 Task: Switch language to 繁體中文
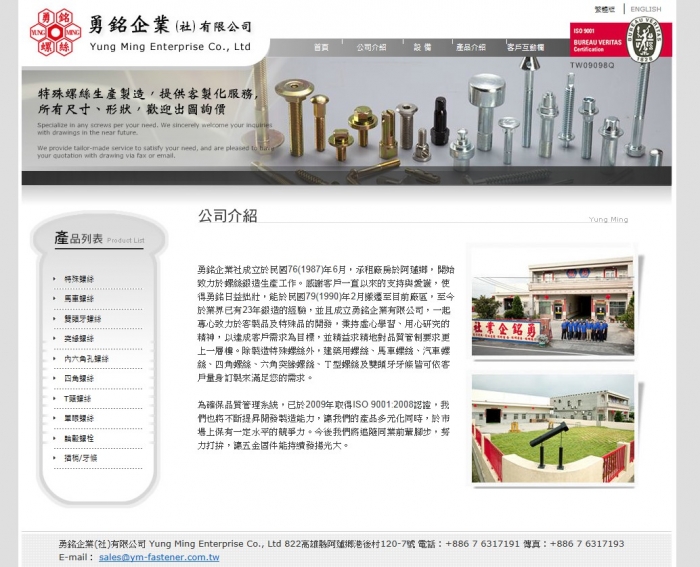605,9
